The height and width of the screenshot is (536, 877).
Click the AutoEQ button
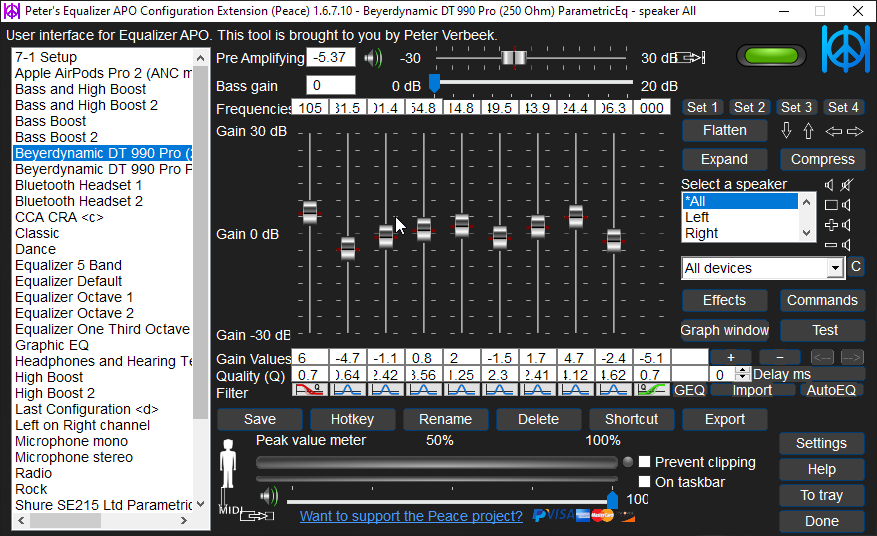[831, 390]
